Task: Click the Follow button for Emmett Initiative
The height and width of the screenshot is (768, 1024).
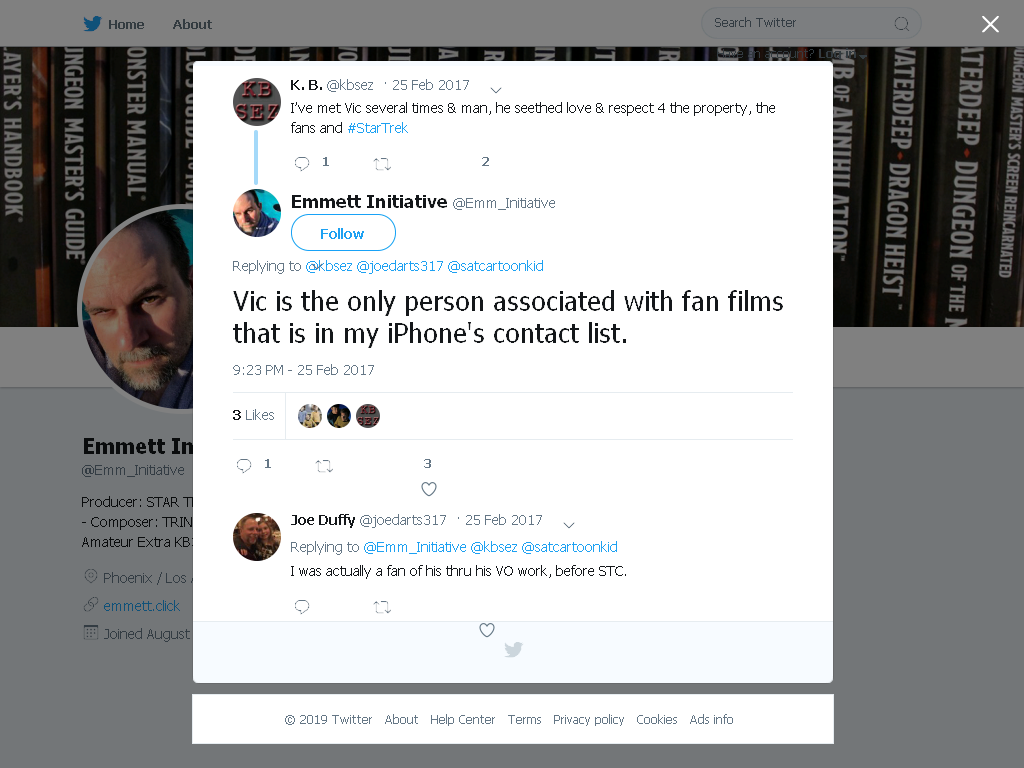Action: click(343, 233)
